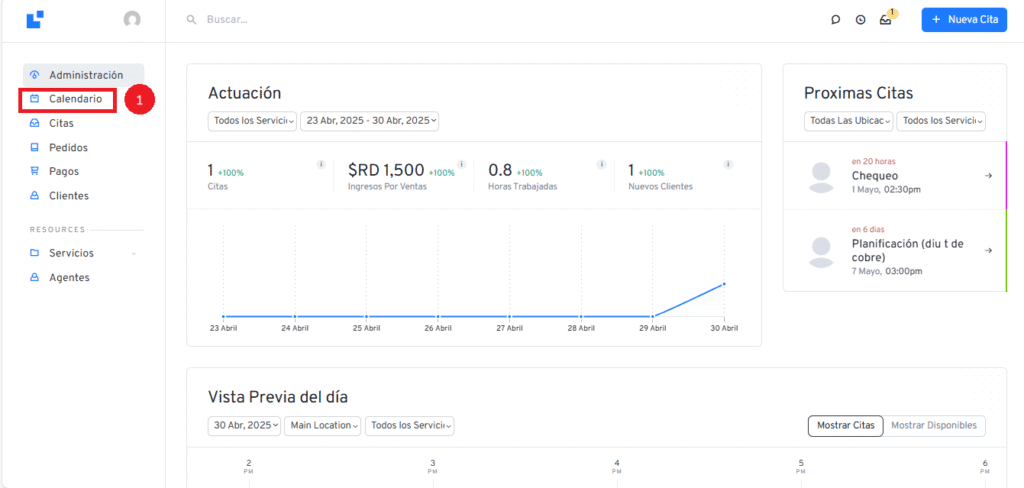Select Mostrar Citas view toggle
Screen dimensions: 1024x488
845,425
